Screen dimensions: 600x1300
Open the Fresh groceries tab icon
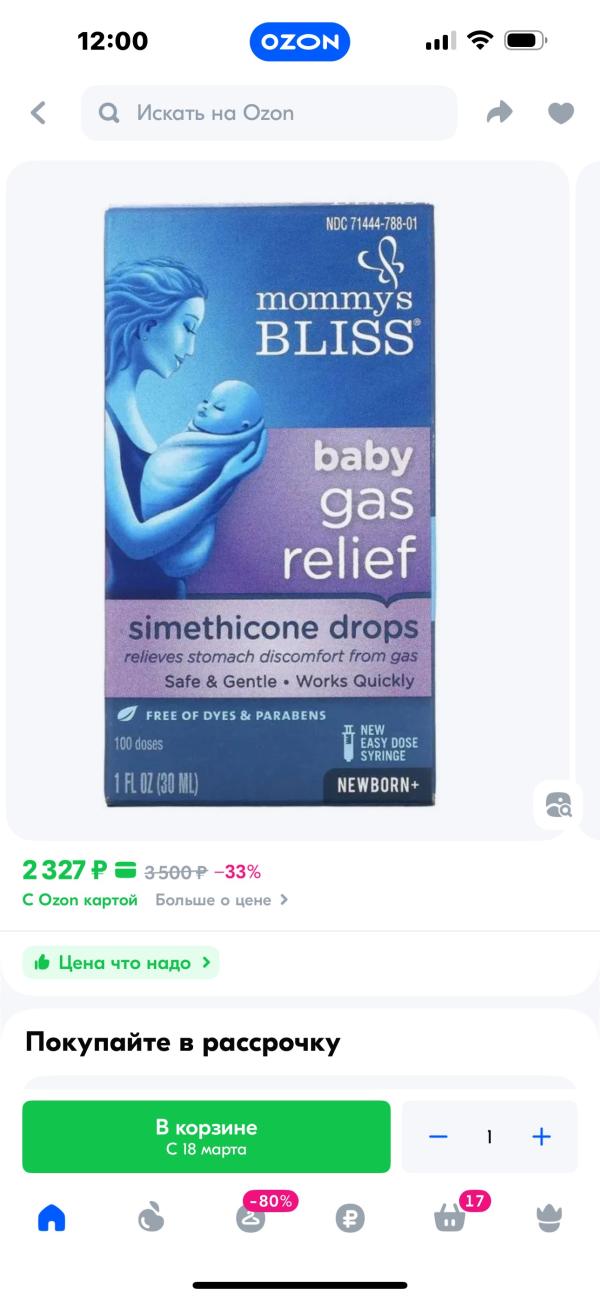click(151, 1217)
